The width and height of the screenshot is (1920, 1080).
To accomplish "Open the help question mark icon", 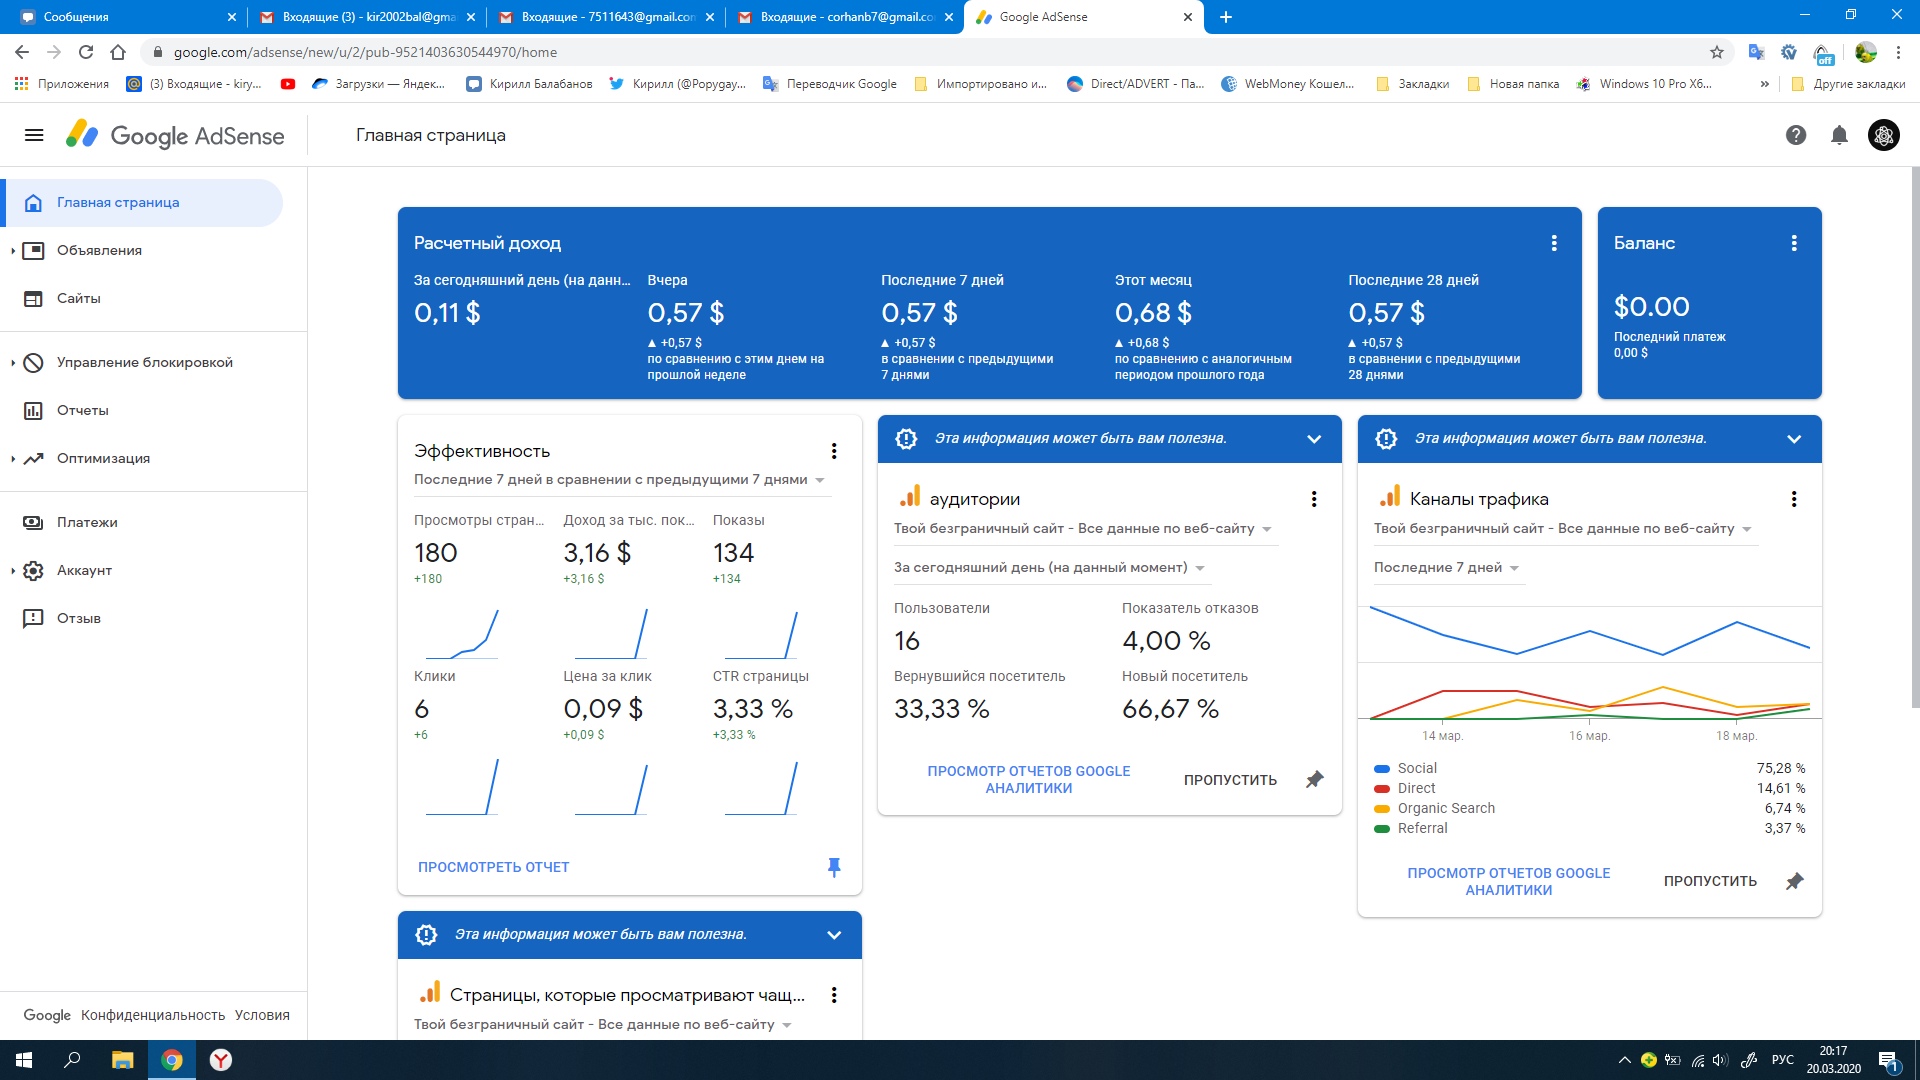I will point(1796,135).
